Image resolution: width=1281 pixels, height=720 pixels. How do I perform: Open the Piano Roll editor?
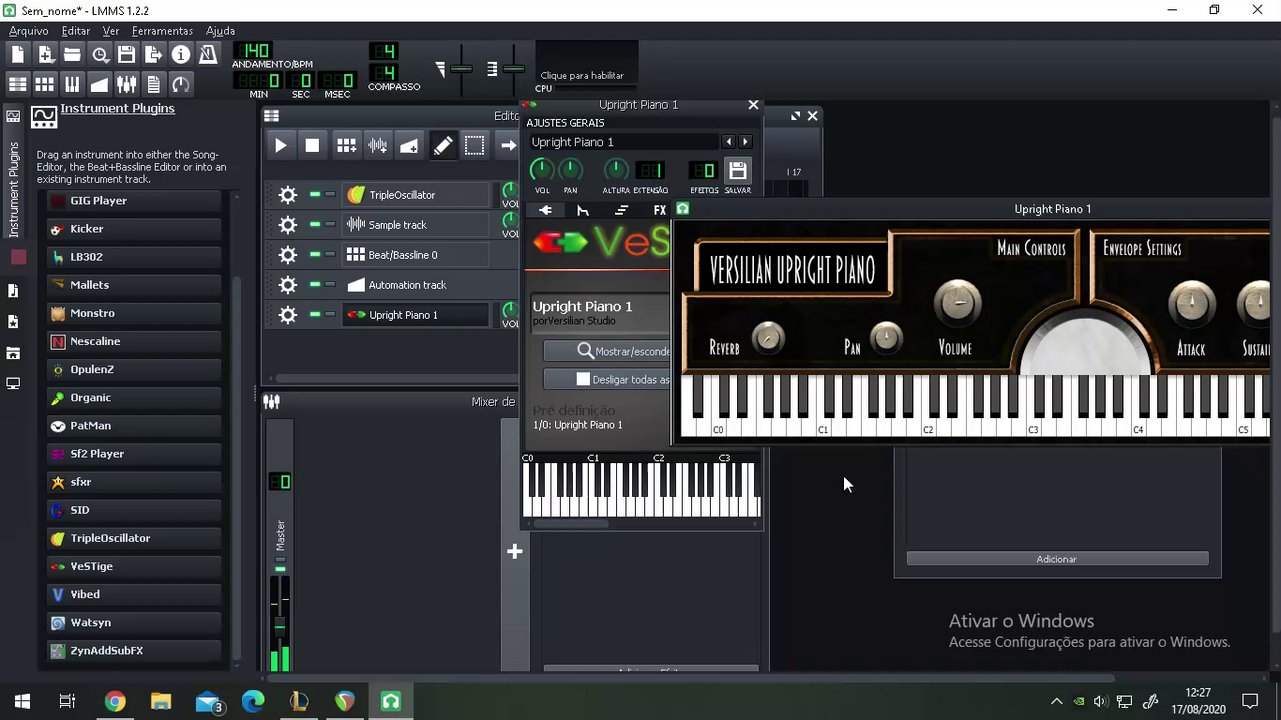pyautogui.click(x=72, y=85)
